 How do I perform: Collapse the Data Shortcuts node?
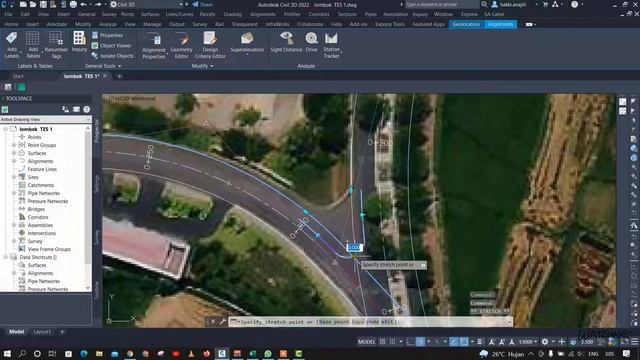pyautogui.click(x=6, y=257)
